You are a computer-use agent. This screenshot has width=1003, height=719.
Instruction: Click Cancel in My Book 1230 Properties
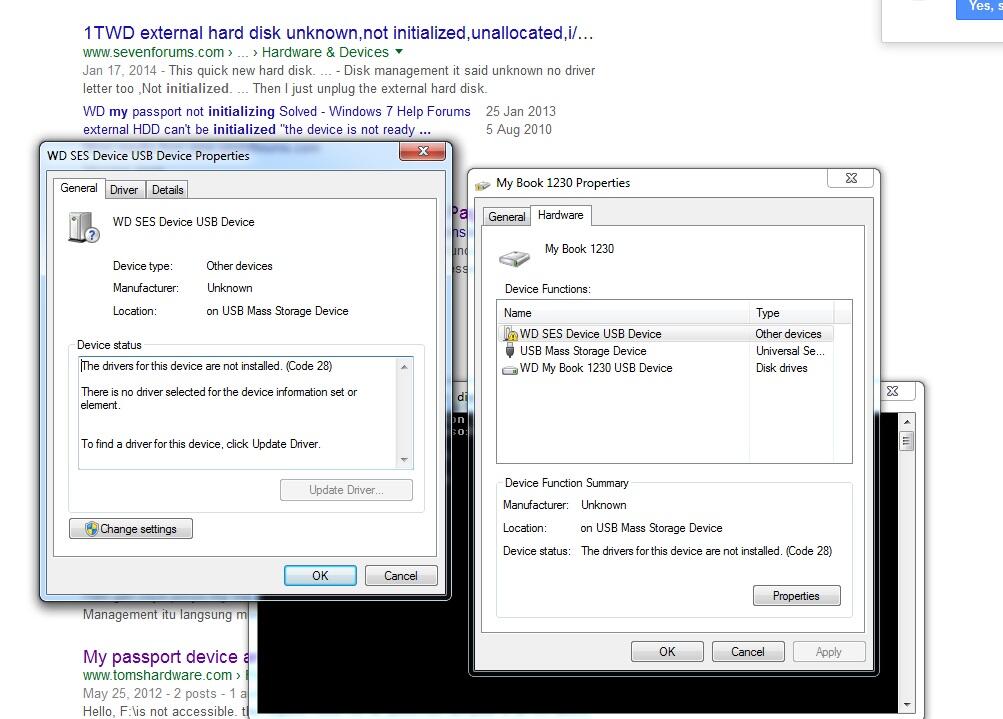click(x=748, y=652)
